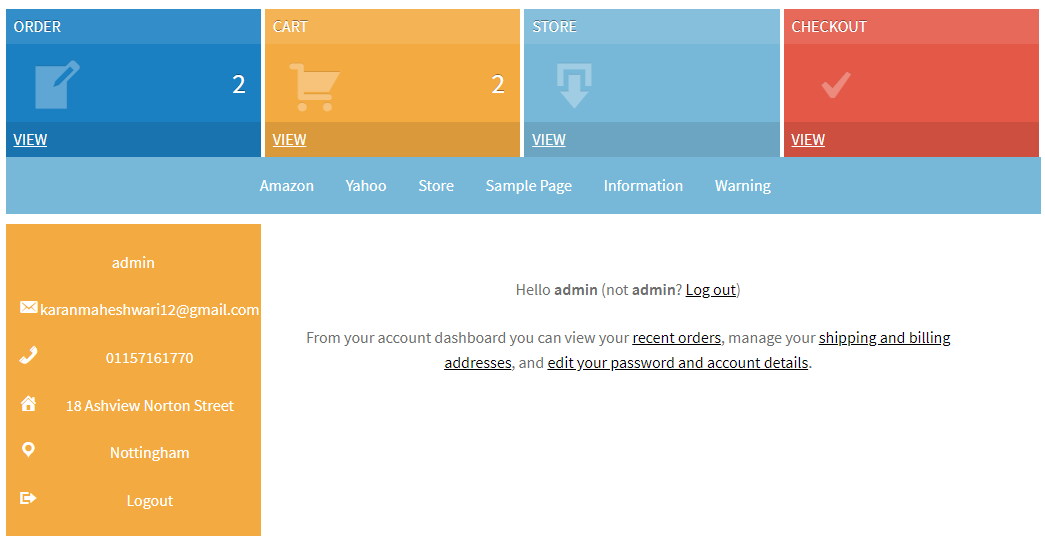Screen dimensions: 1045x554
Task: Click Log out link next to admin greeting
Action: tap(710, 290)
